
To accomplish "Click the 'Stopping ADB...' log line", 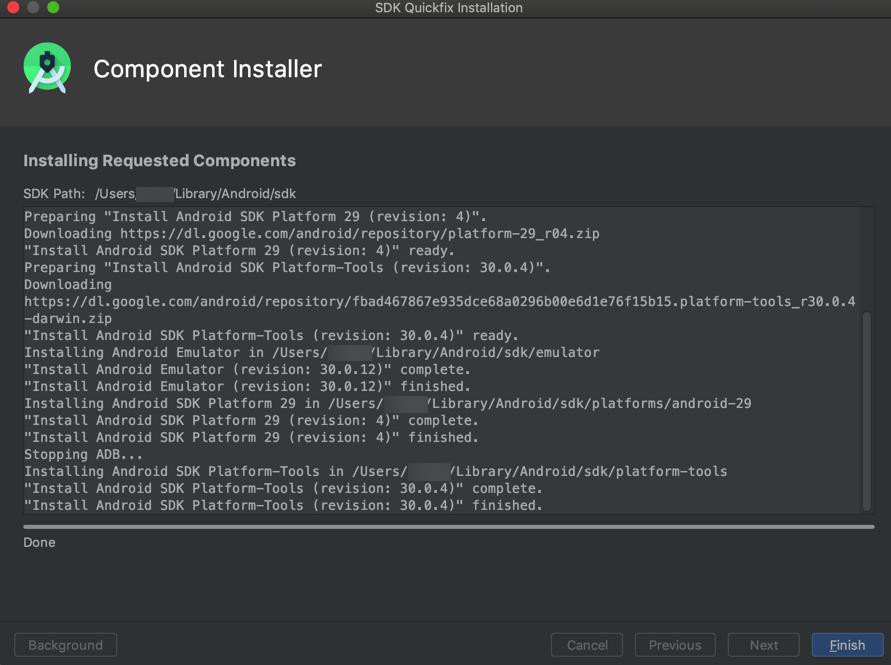I will [83, 455].
